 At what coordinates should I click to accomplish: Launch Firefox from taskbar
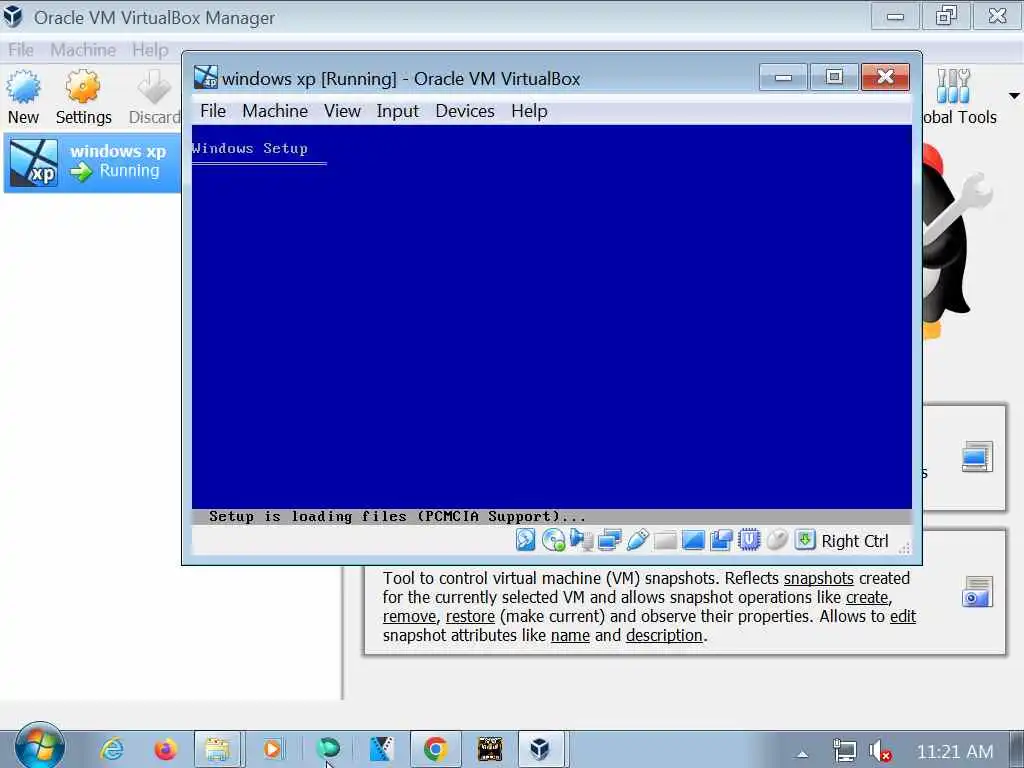tap(165, 748)
